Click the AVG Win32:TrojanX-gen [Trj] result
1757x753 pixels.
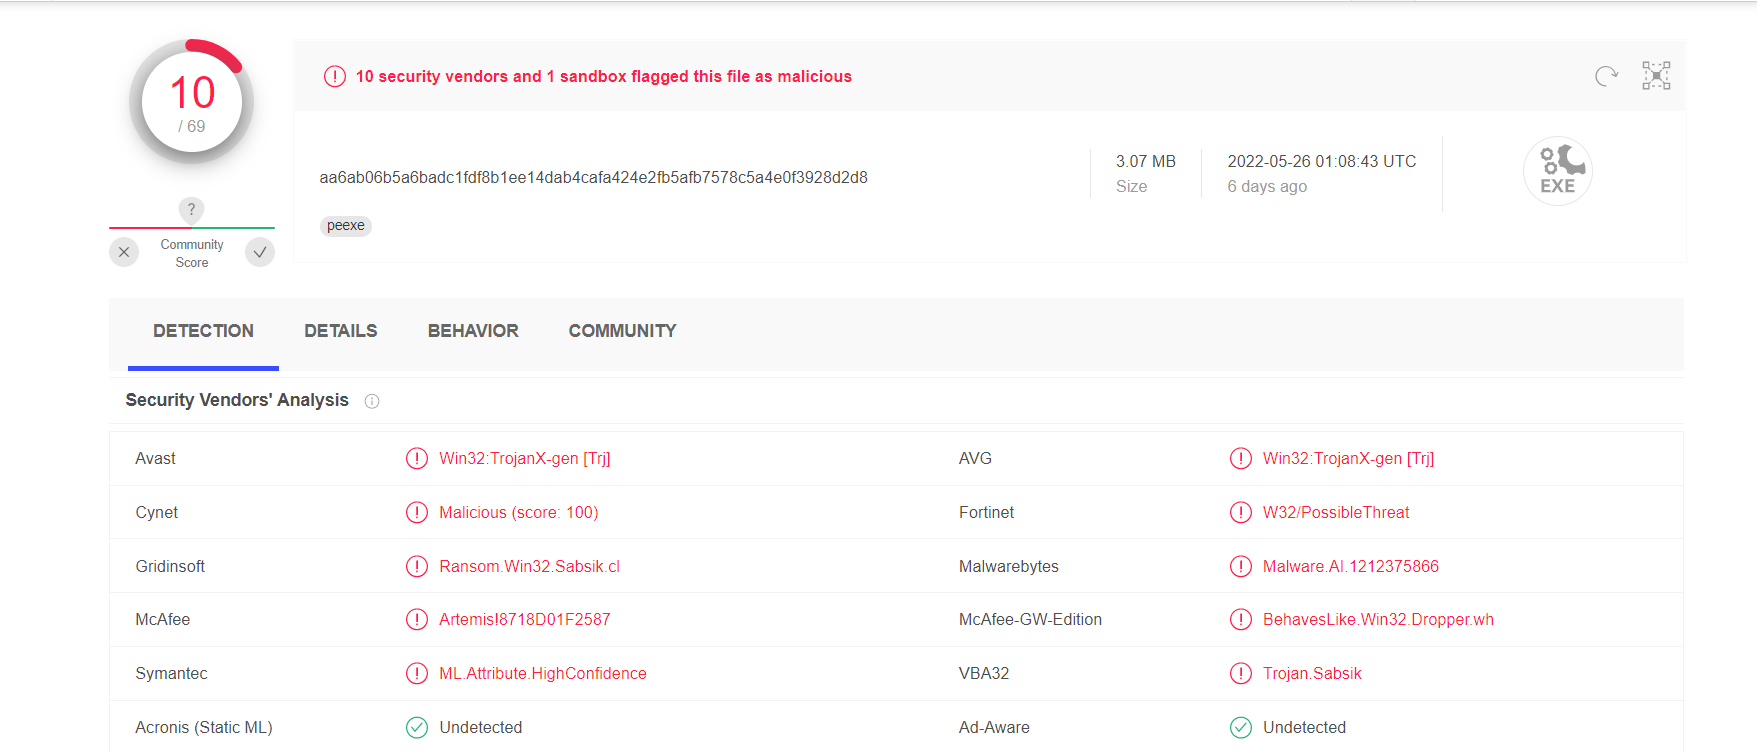pos(1348,458)
